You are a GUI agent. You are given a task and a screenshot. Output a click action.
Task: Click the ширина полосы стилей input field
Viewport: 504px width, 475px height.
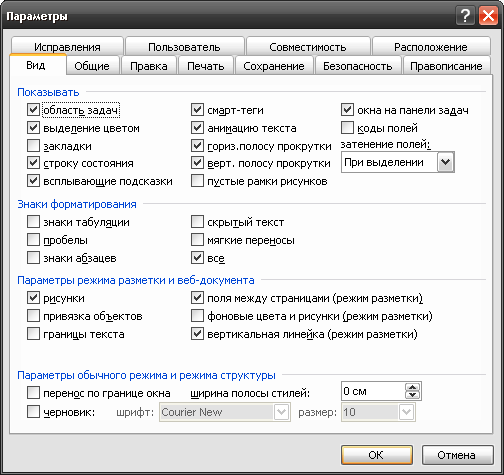(373, 391)
